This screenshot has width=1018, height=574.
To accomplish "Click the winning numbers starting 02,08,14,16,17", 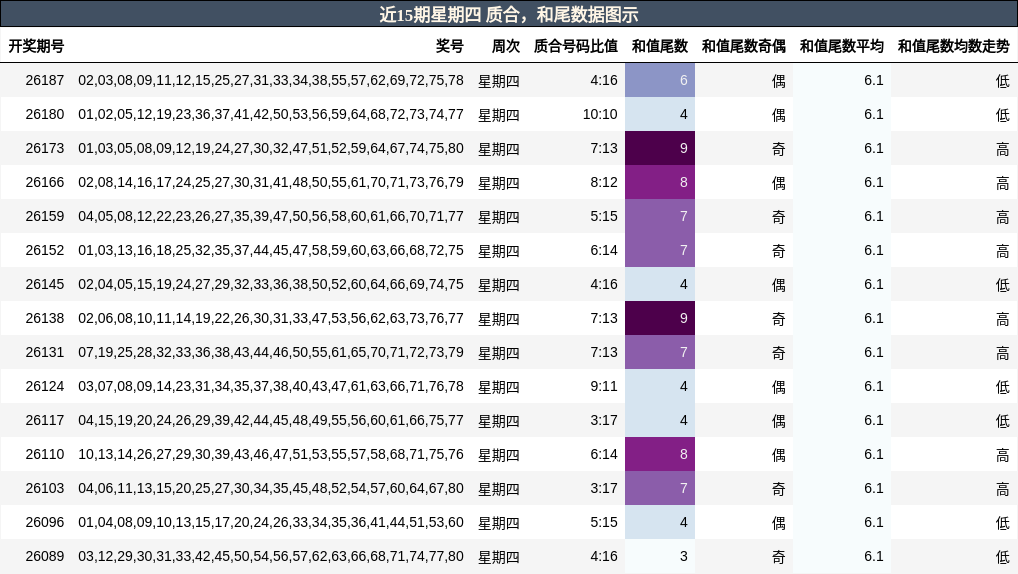I will click(271, 182).
